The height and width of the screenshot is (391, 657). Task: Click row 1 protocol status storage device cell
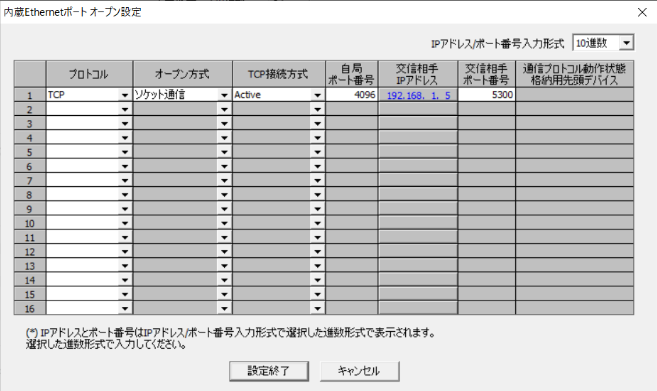tap(574, 95)
